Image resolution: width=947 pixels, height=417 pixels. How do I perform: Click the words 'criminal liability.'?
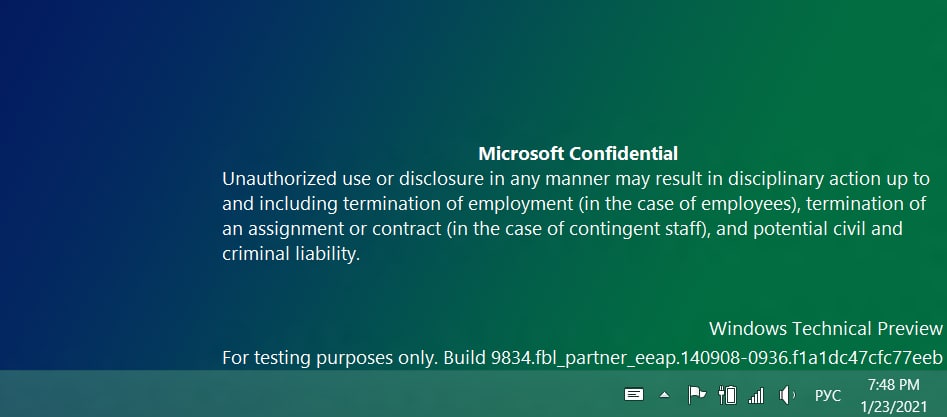[x=291, y=254]
